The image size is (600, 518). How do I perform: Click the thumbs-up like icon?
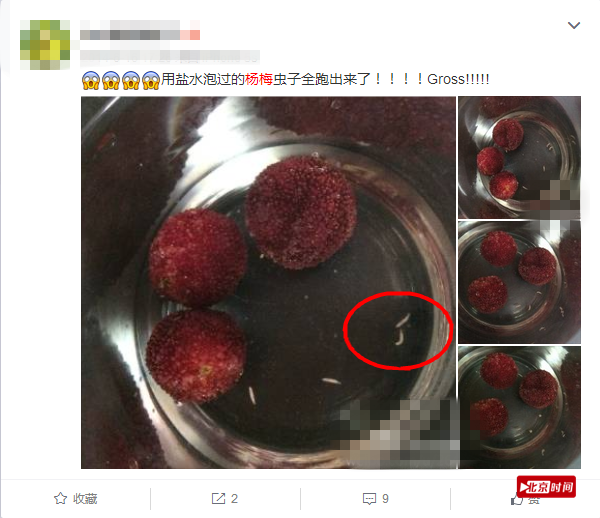pyautogui.click(x=517, y=499)
